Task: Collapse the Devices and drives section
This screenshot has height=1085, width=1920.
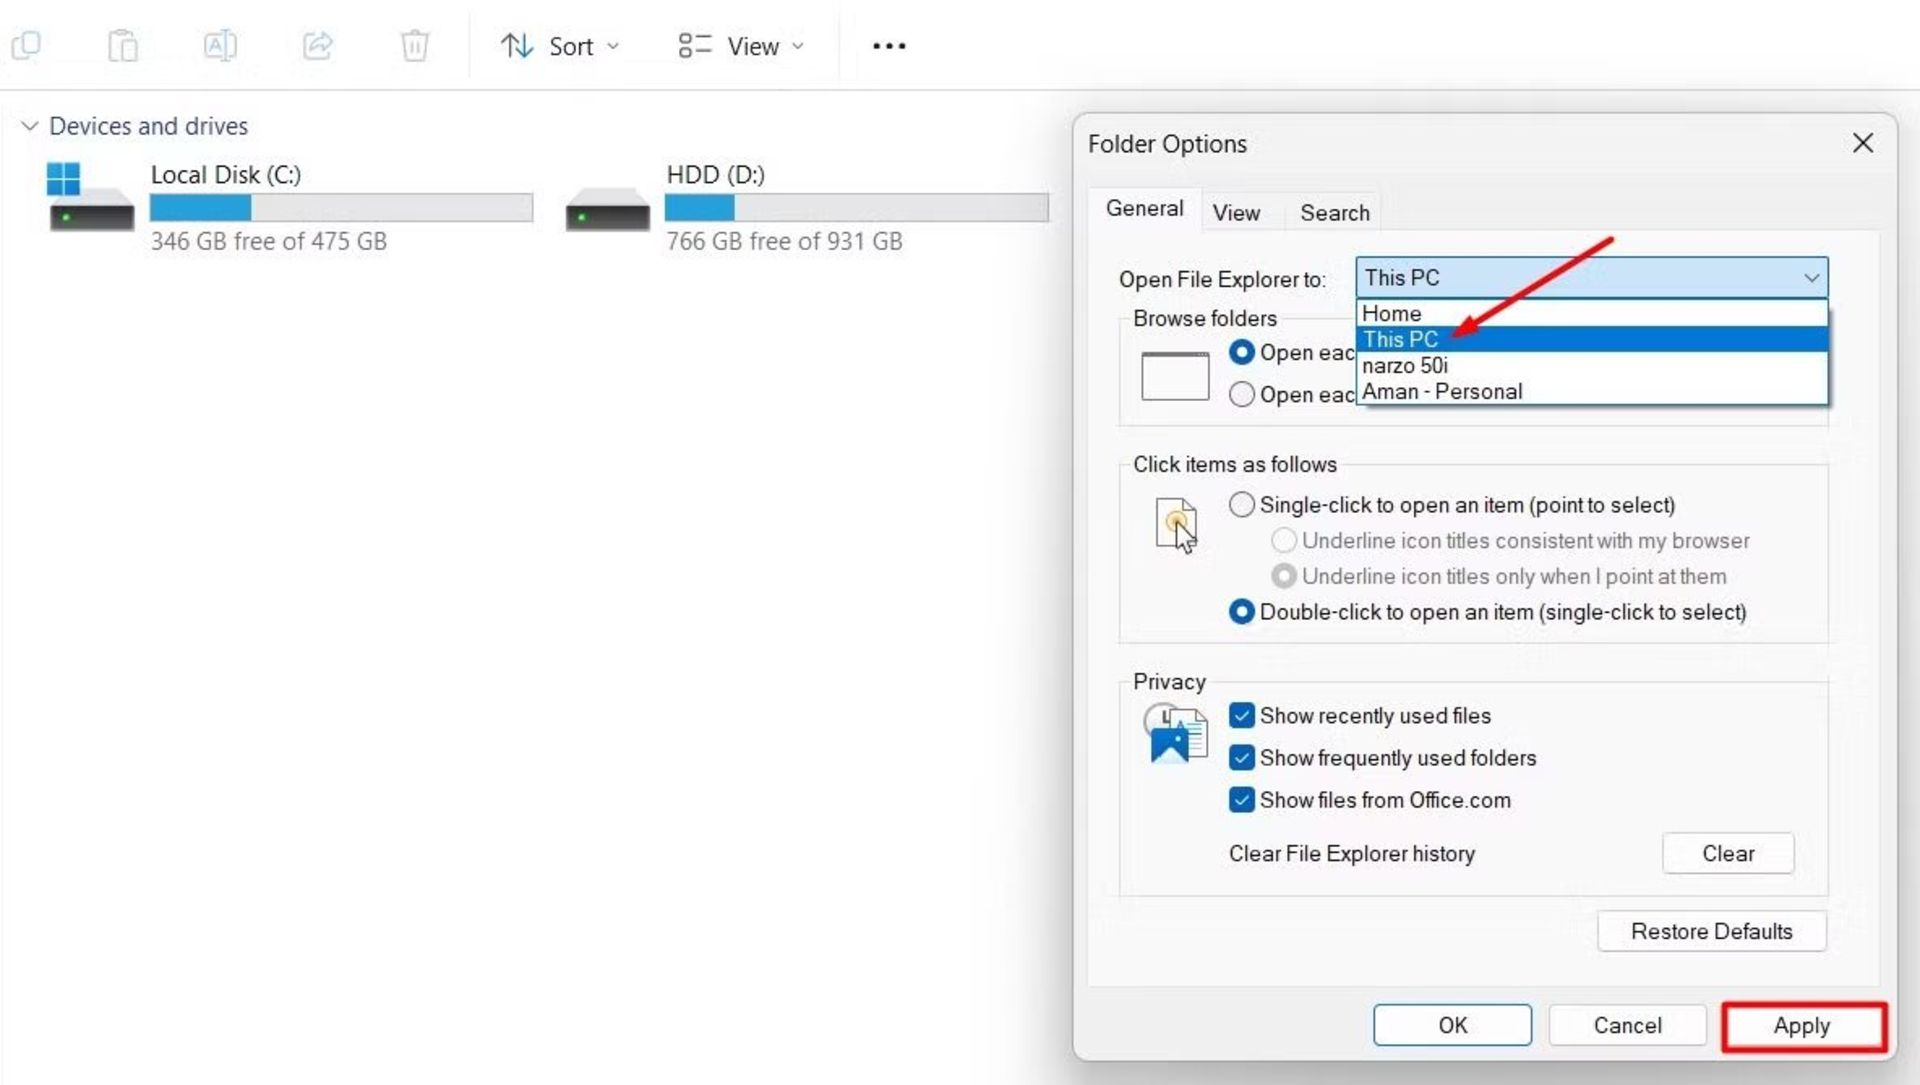Action: coord(29,126)
